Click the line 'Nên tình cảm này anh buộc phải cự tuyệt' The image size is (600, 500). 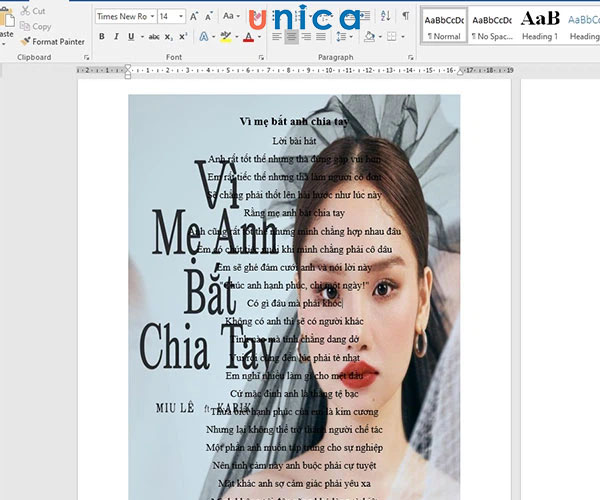[x=294, y=466]
